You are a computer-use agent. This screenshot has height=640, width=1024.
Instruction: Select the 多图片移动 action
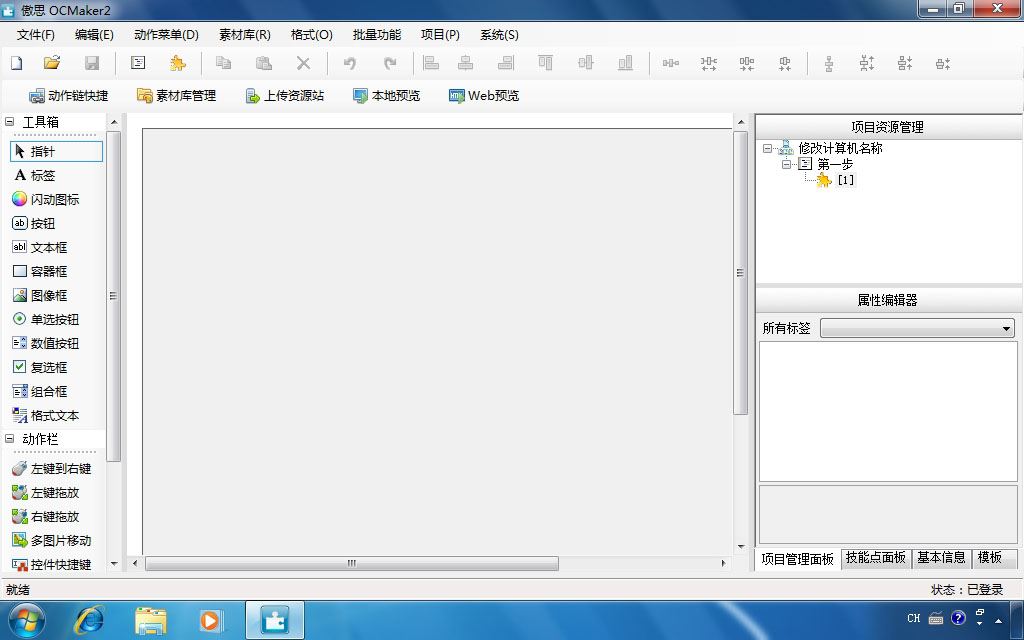click(52, 540)
